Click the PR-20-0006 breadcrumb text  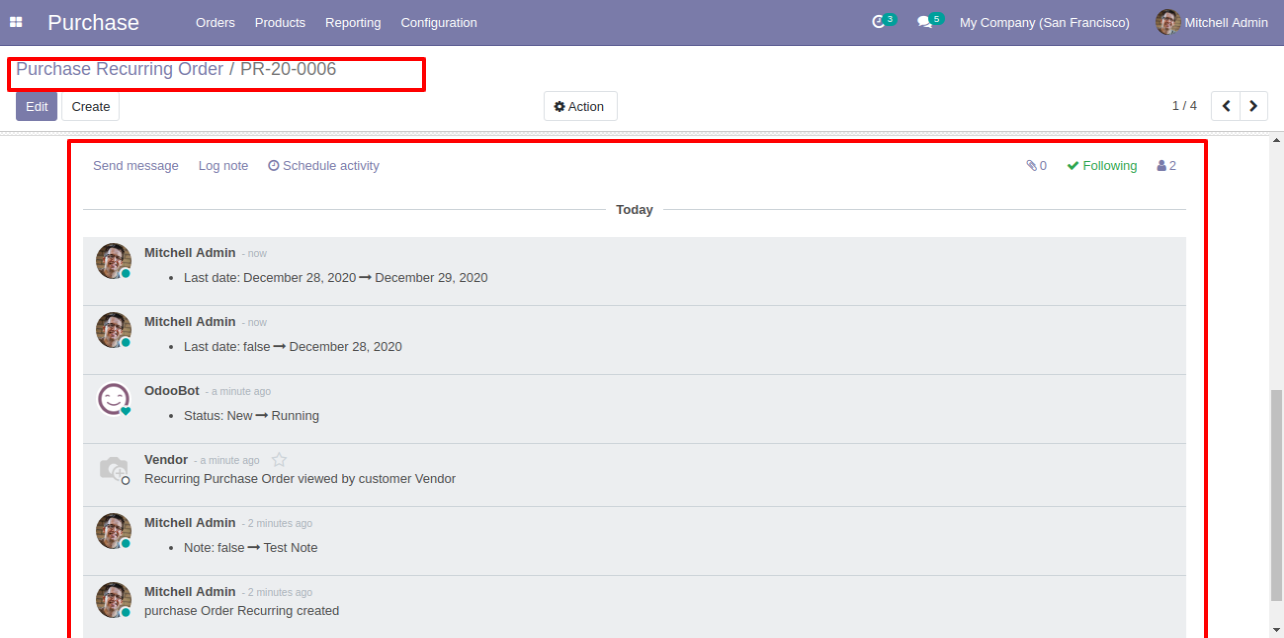pos(288,69)
